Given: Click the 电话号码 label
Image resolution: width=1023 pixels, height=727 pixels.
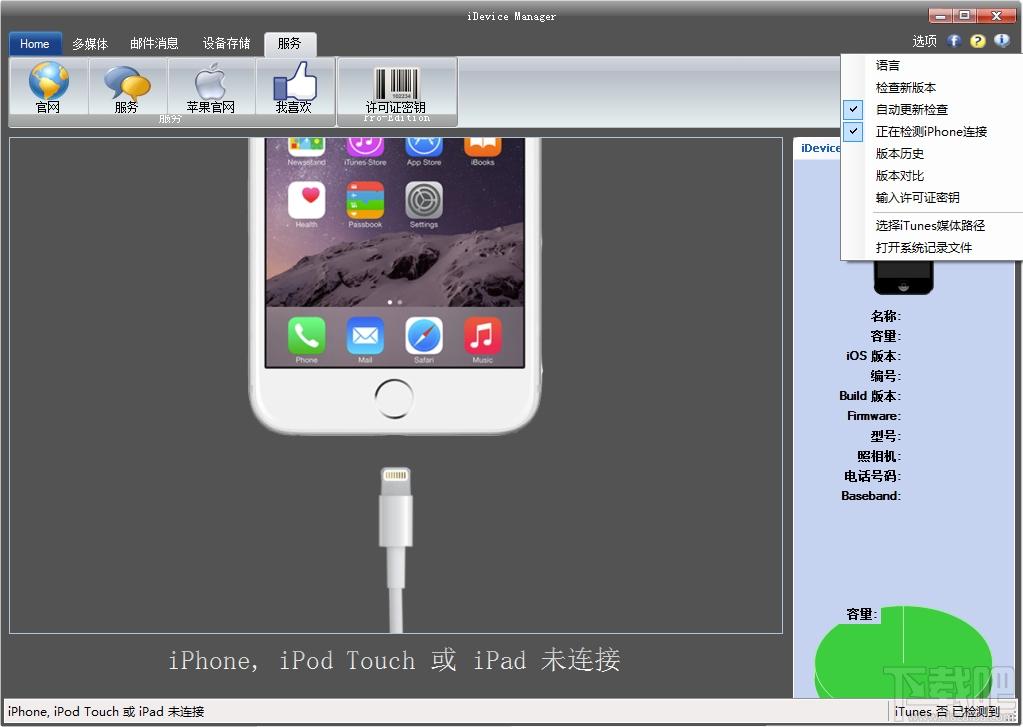Looking at the screenshot, I should coord(872,476).
